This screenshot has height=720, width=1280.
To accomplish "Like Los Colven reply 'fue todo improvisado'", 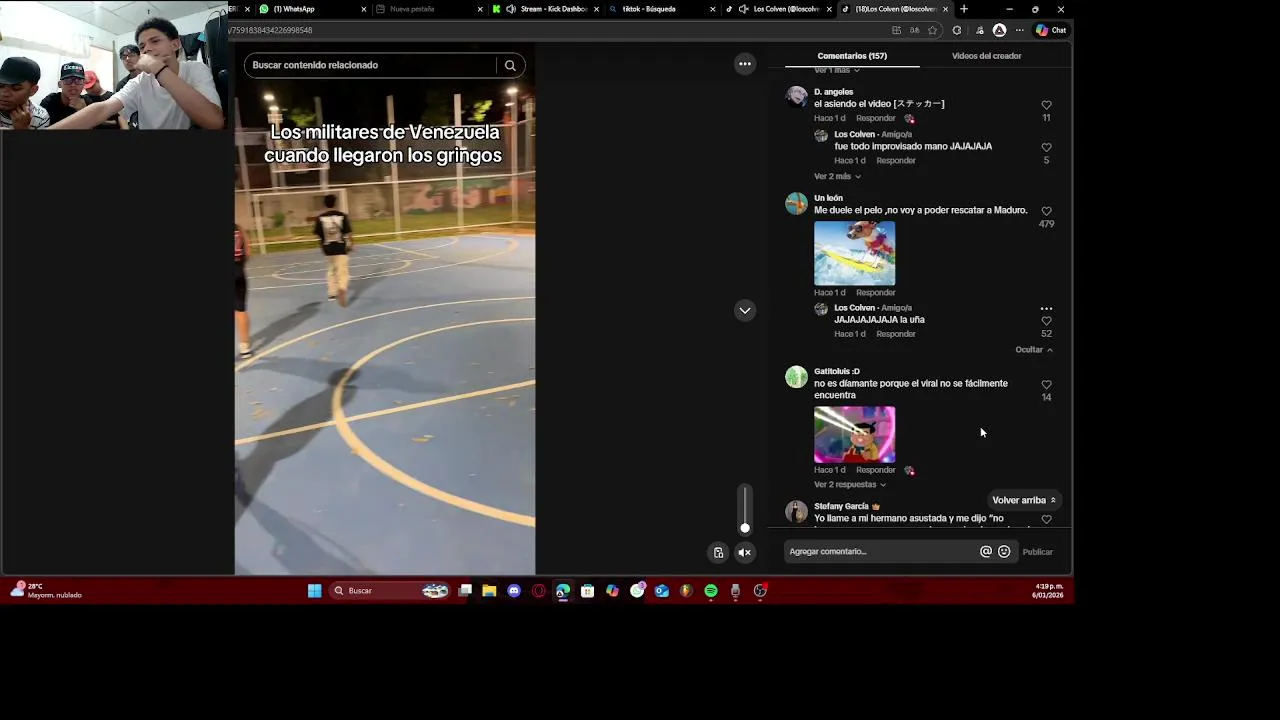I will [x=1047, y=147].
